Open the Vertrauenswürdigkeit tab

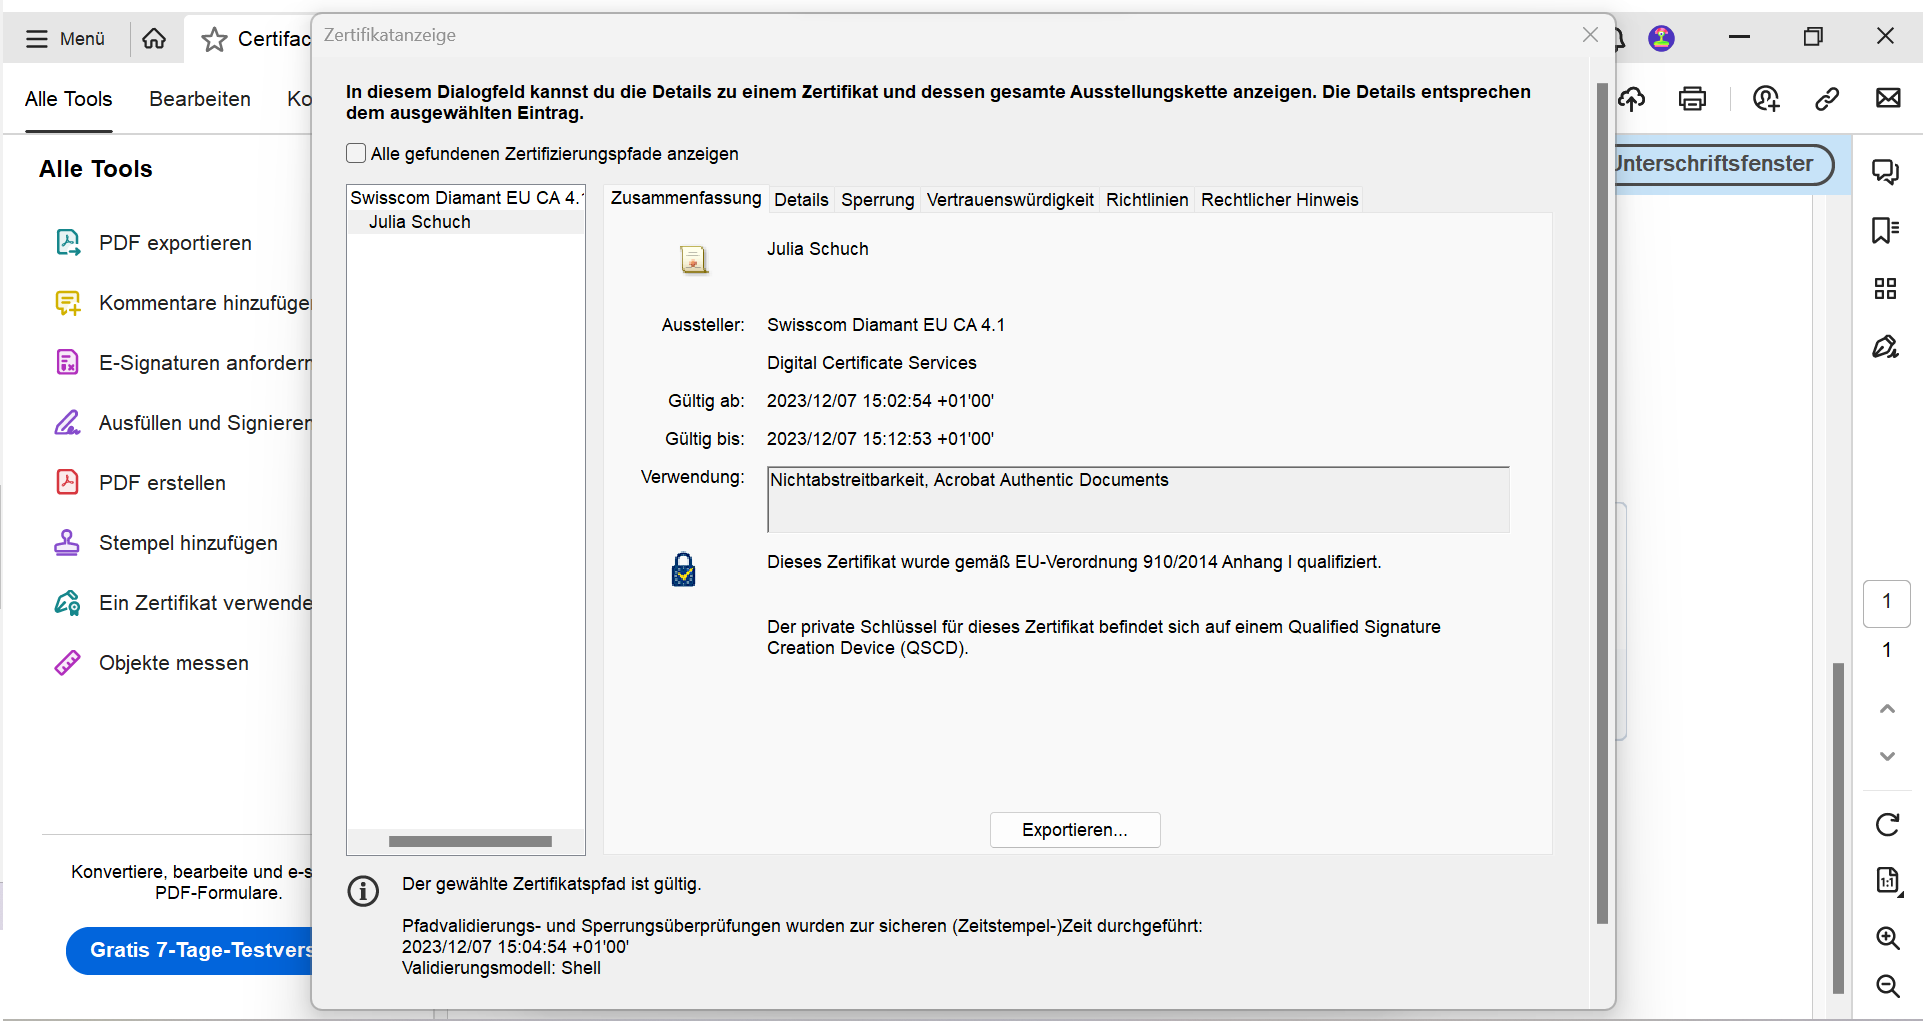pos(1010,200)
